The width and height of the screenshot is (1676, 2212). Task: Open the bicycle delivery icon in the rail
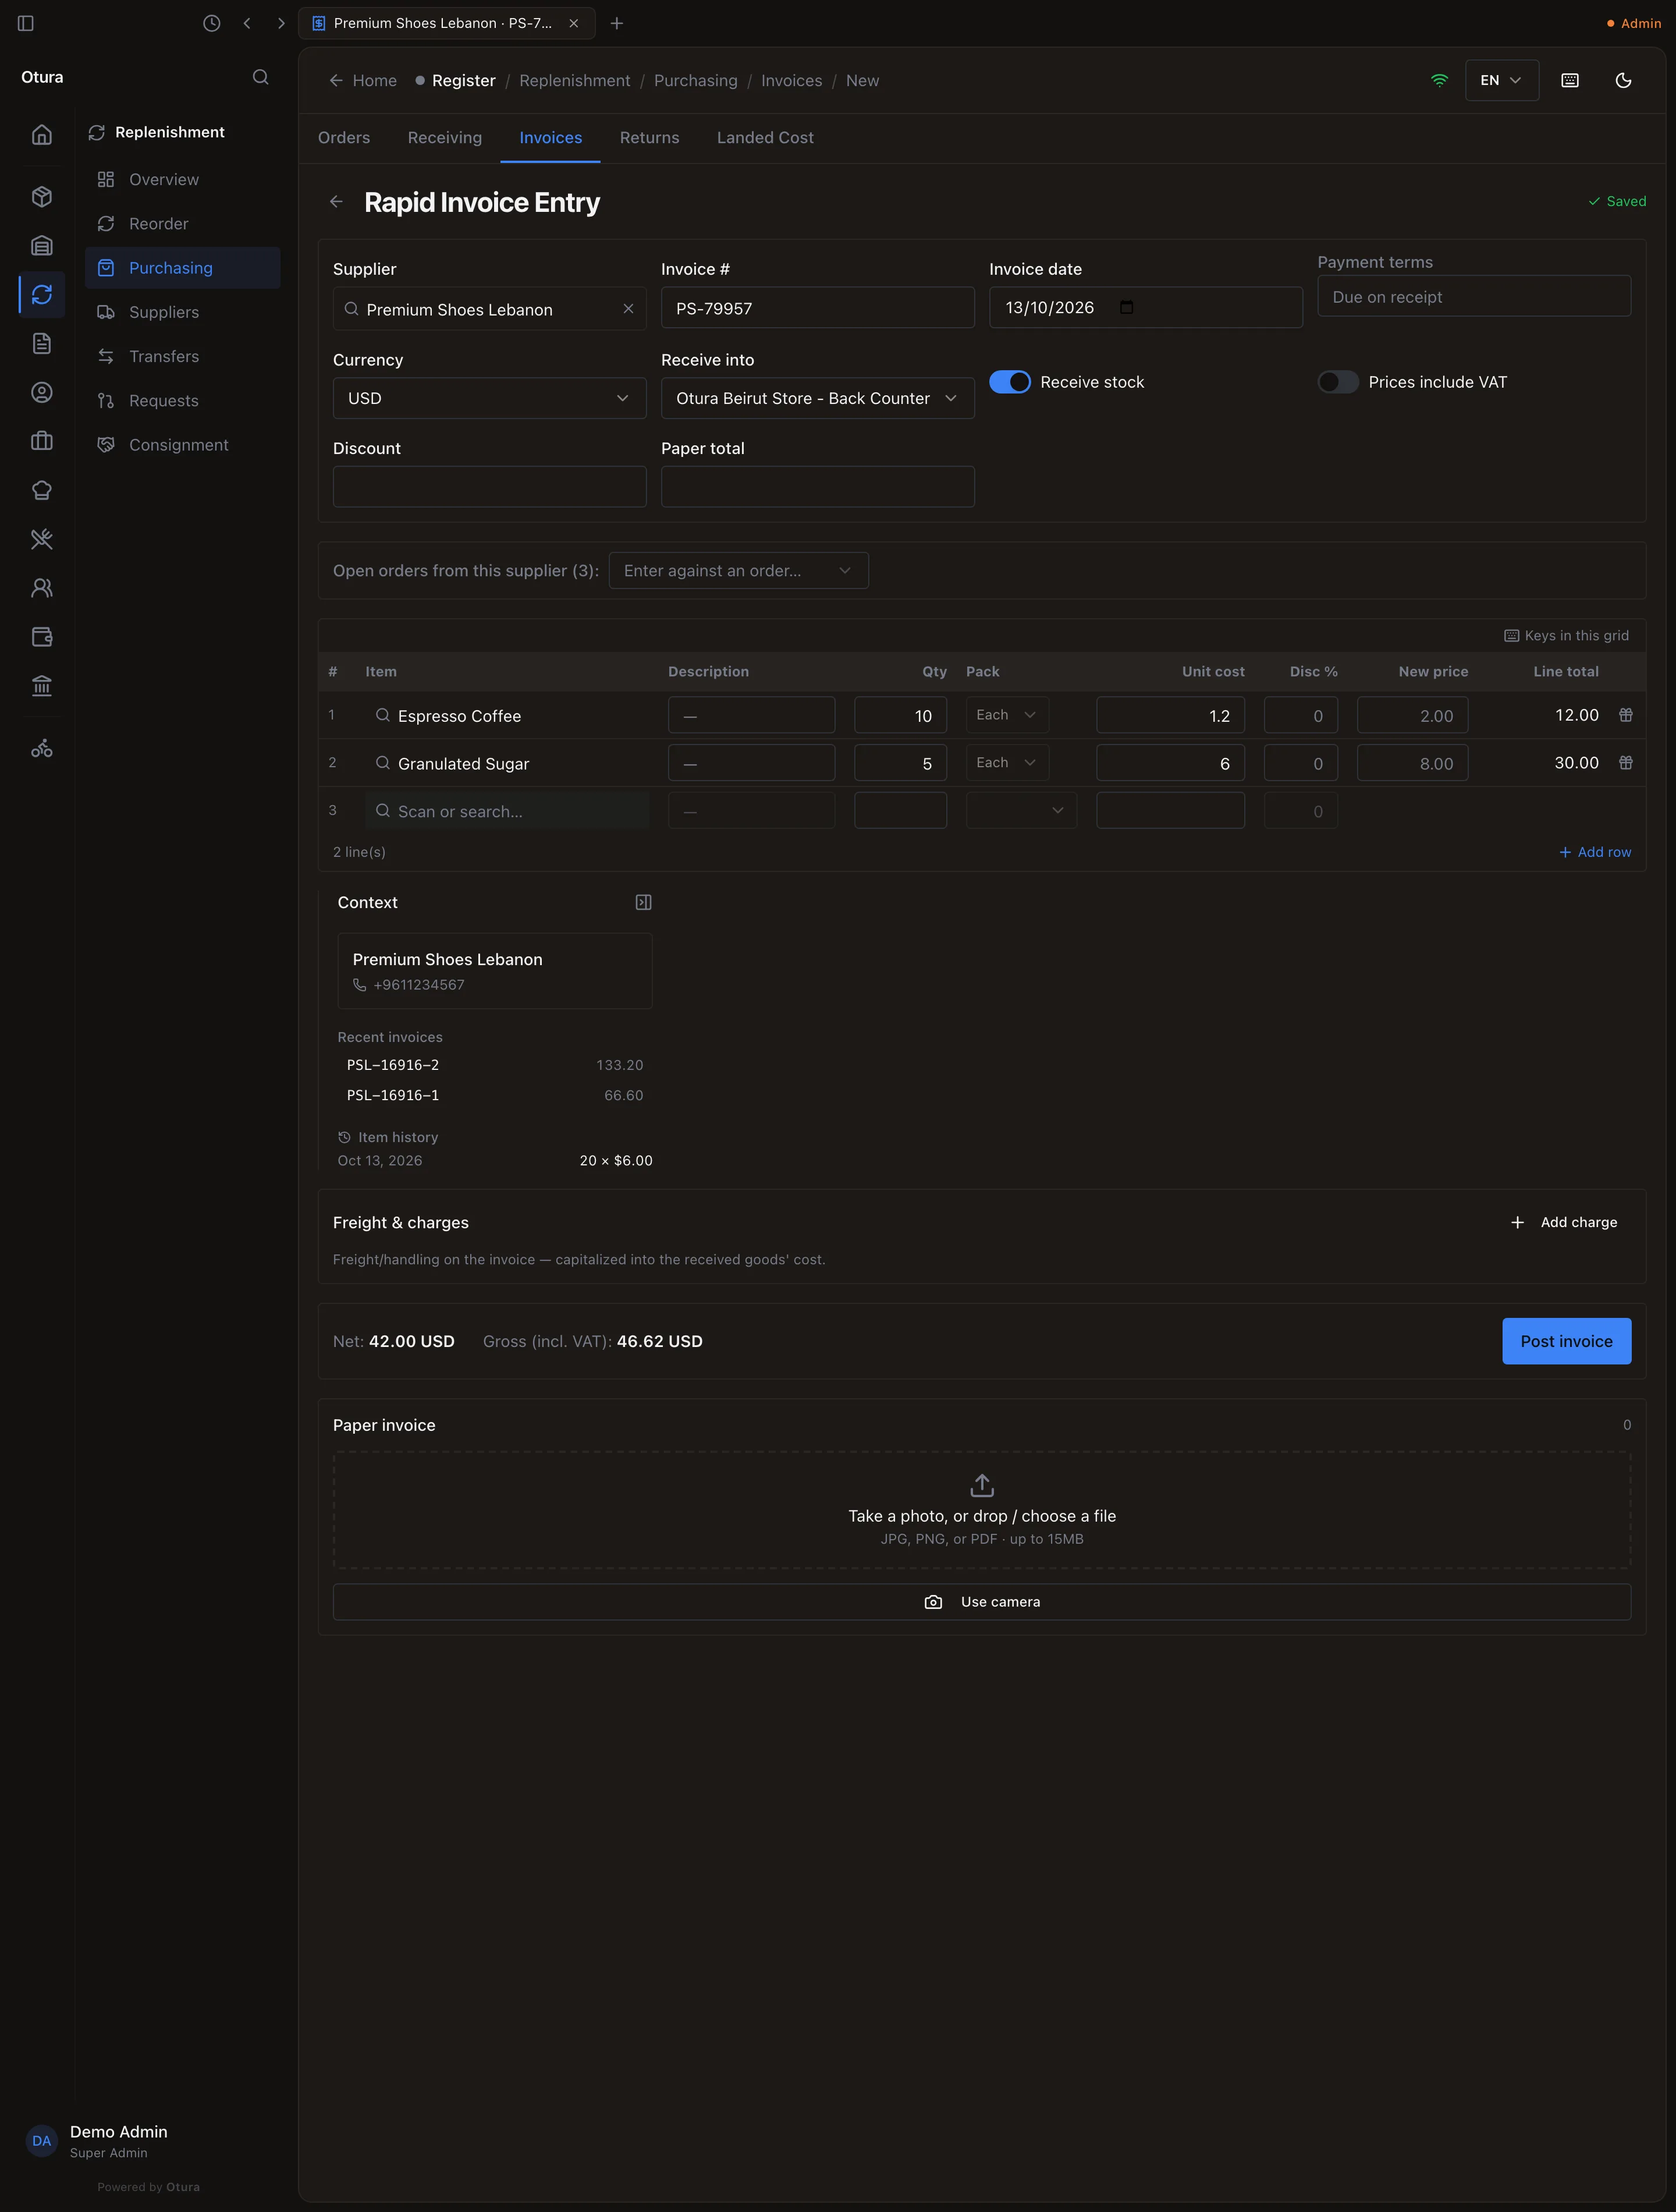[42, 748]
